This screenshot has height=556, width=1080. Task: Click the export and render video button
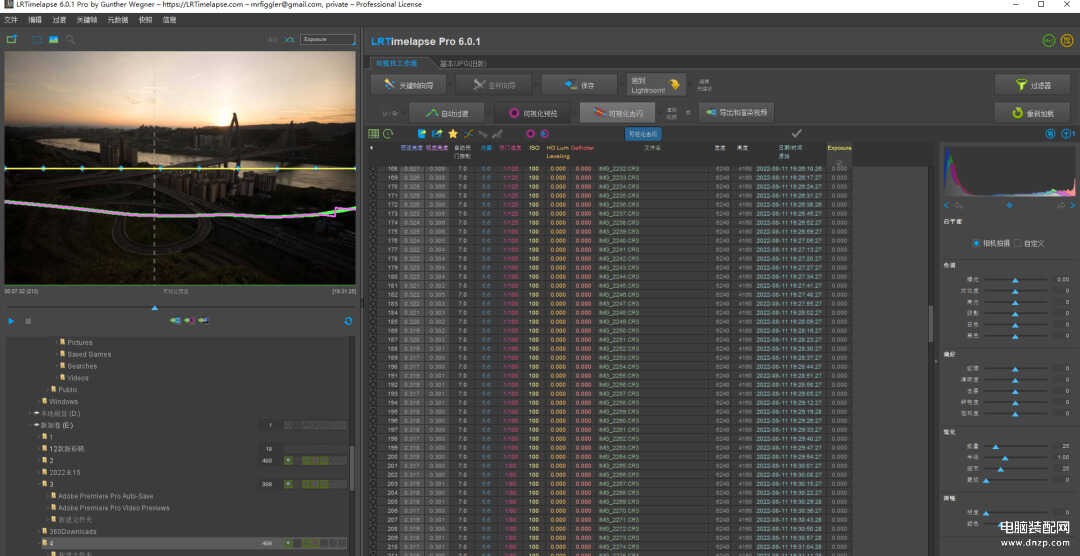(x=736, y=113)
